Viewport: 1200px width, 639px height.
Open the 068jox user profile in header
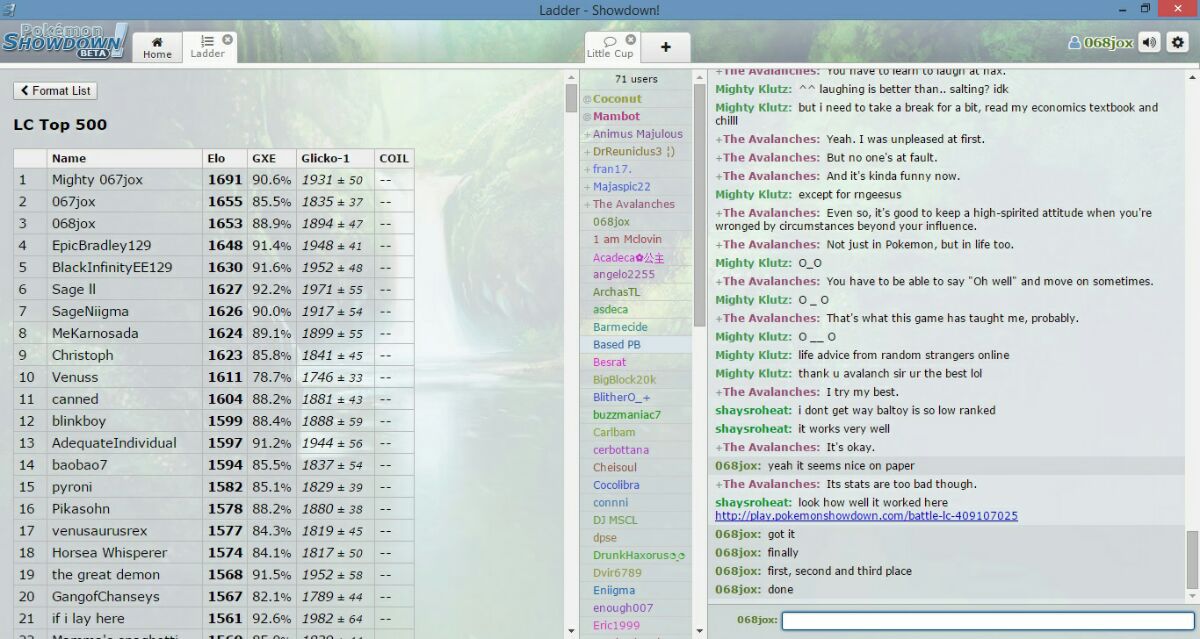click(x=1101, y=43)
